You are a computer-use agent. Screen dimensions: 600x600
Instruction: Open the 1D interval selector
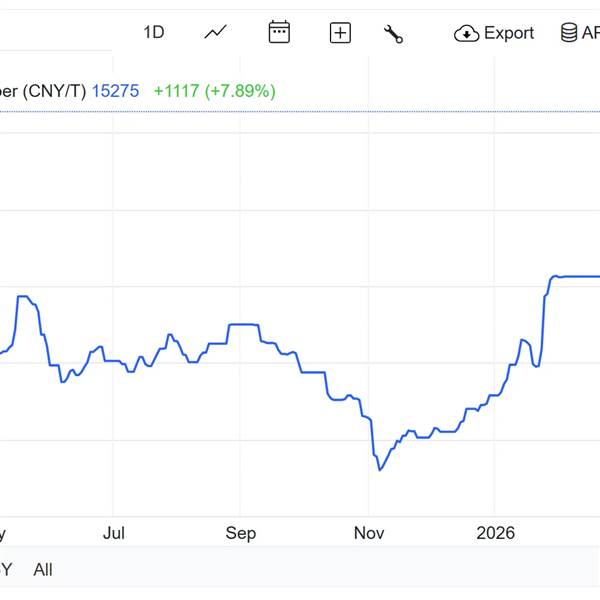coord(153,33)
